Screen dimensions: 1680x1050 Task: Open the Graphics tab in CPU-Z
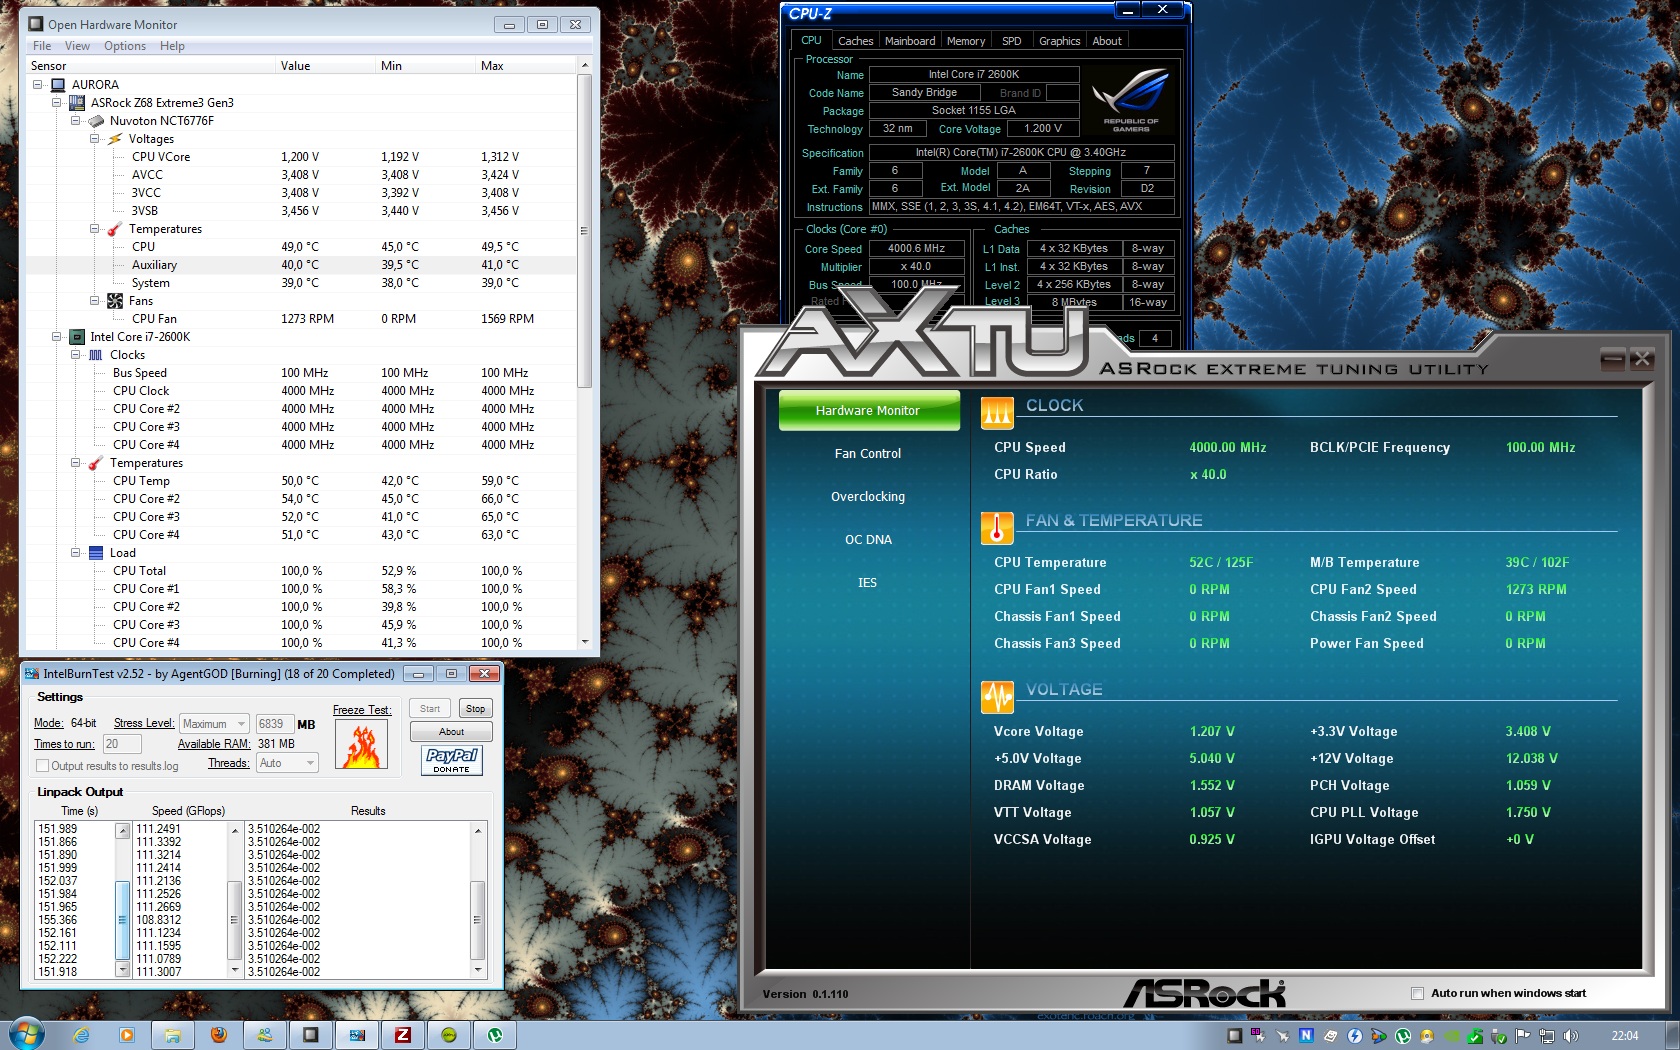pyautogui.click(x=1060, y=41)
